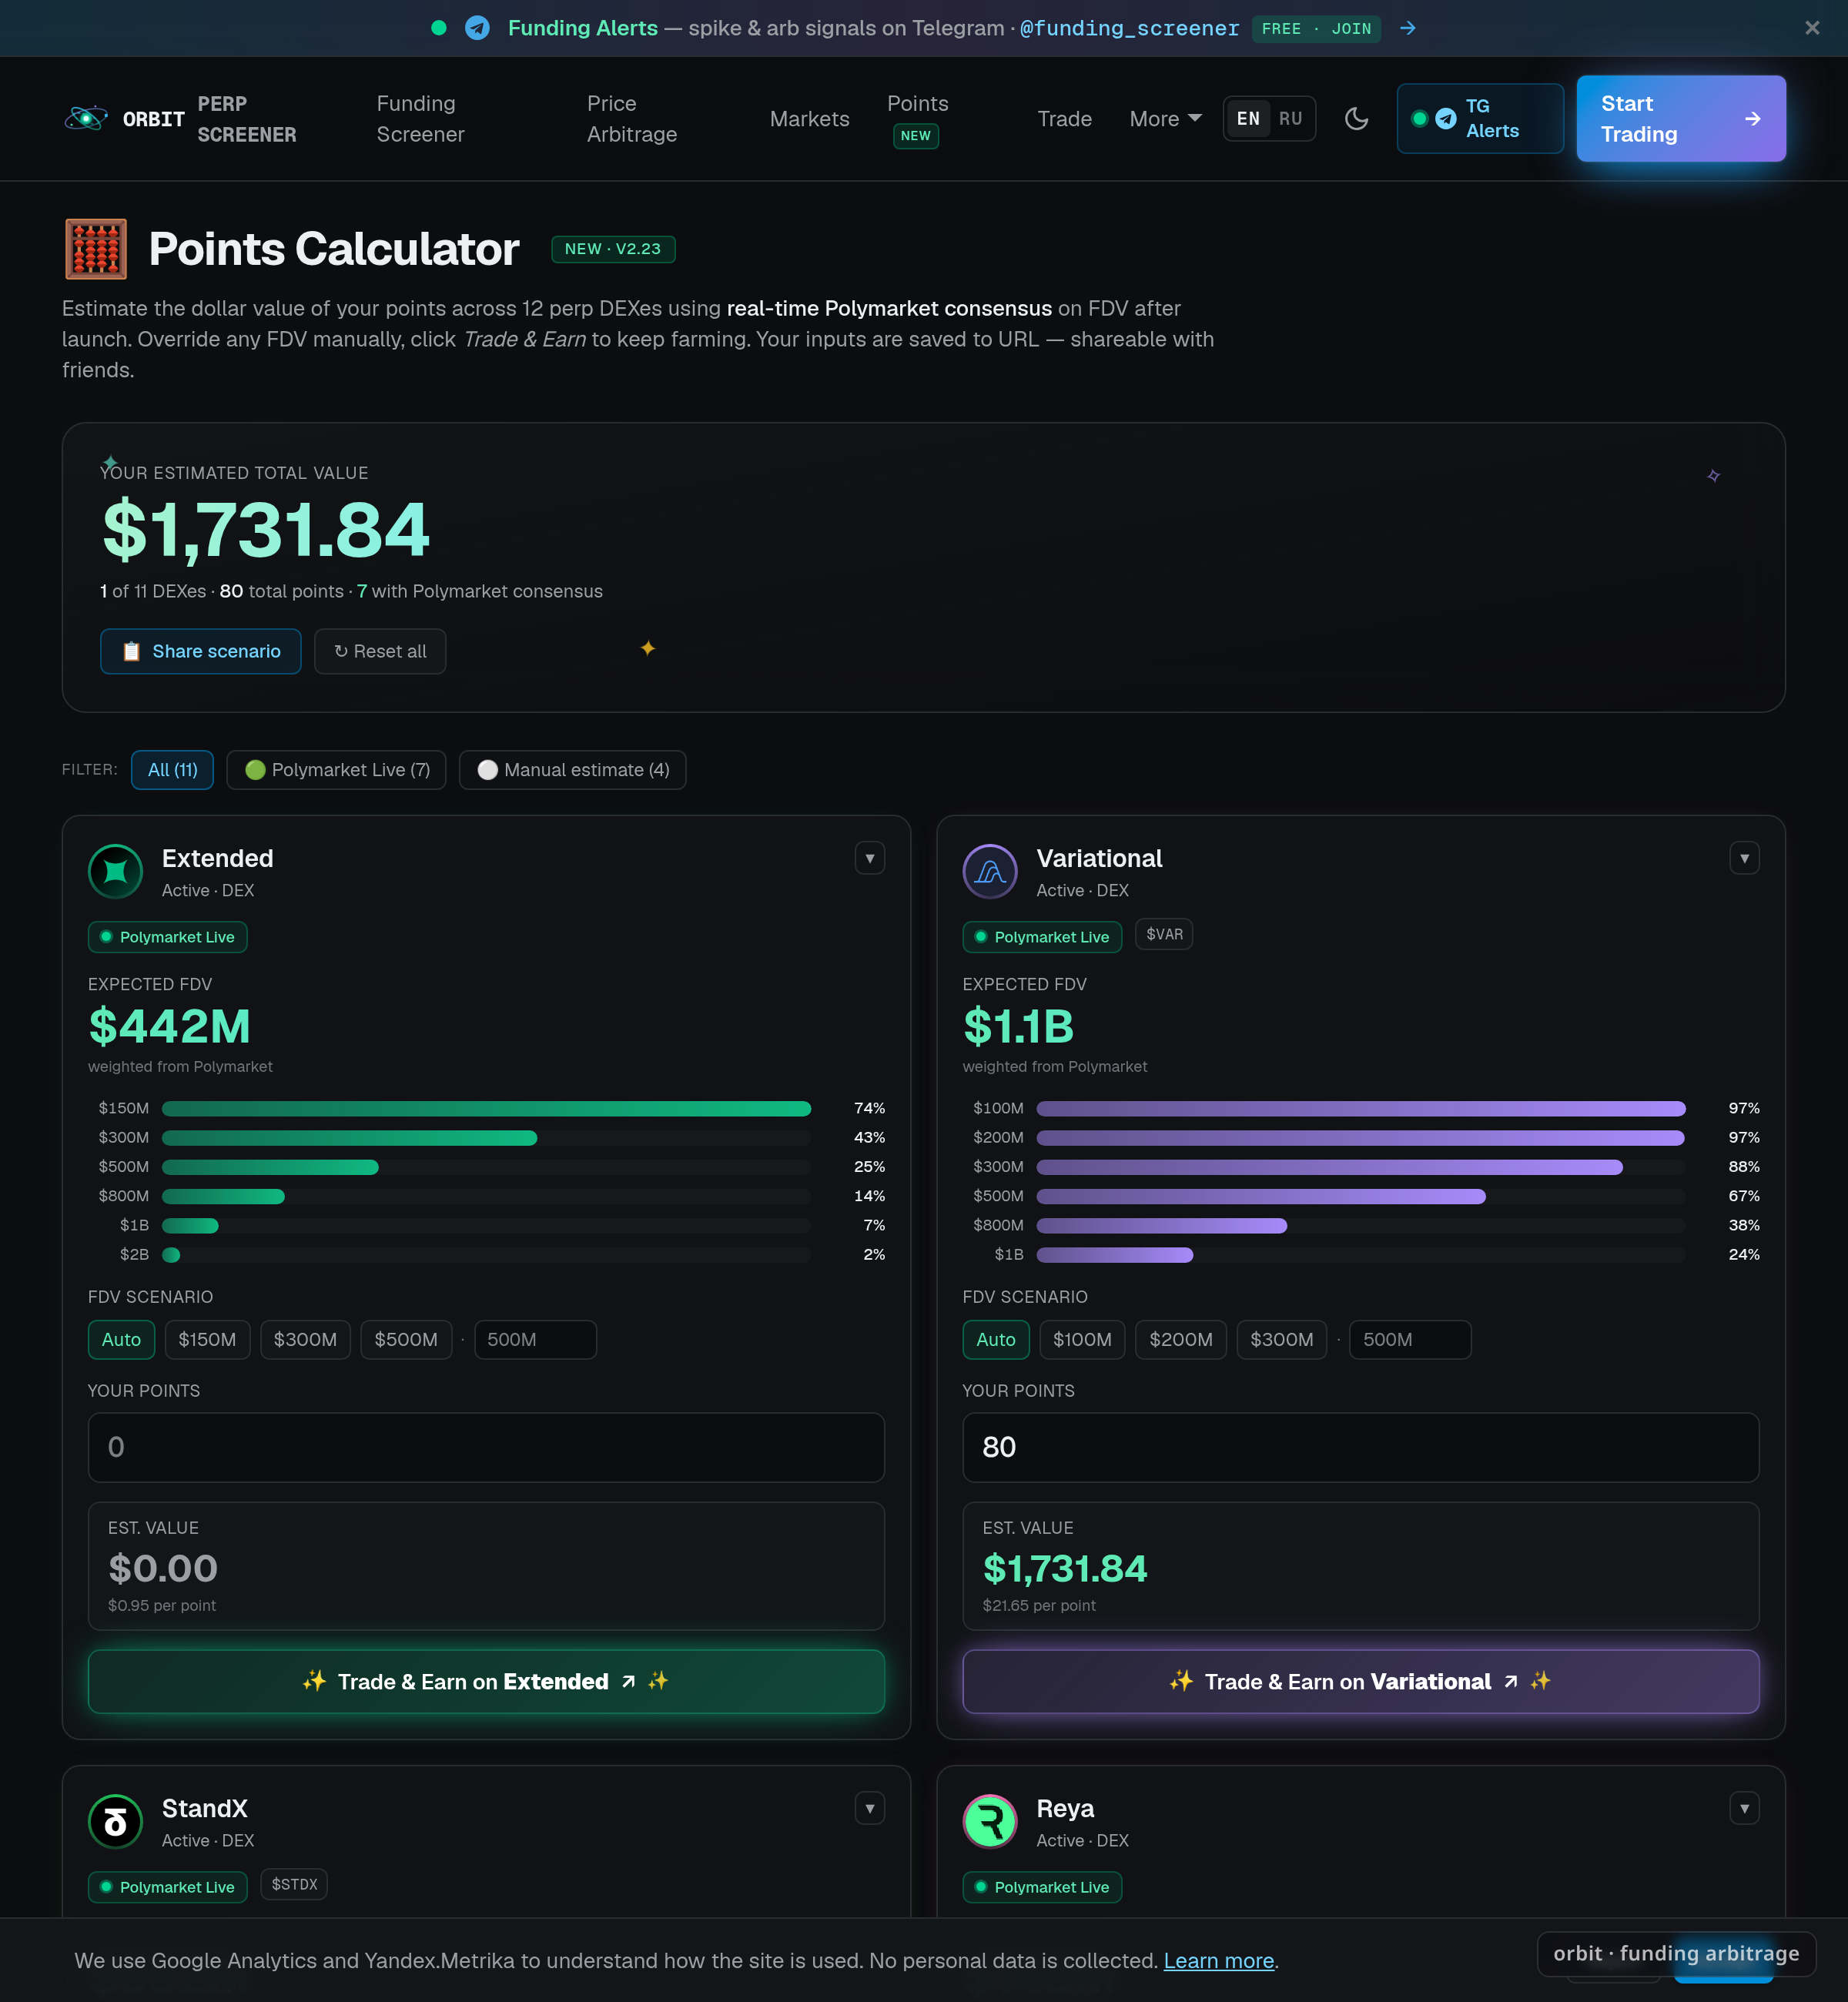Click the $STDX ticker tag

click(294, 1884)
